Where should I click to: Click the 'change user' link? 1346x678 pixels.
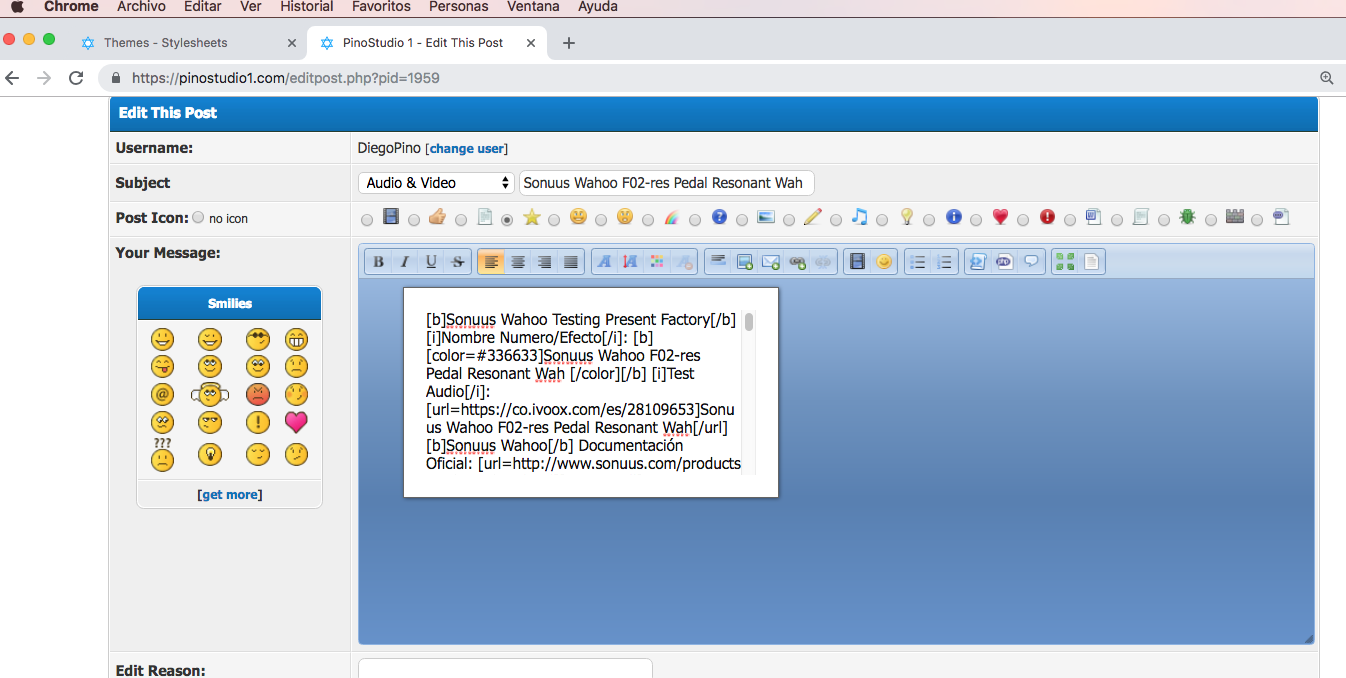point(467,148)
